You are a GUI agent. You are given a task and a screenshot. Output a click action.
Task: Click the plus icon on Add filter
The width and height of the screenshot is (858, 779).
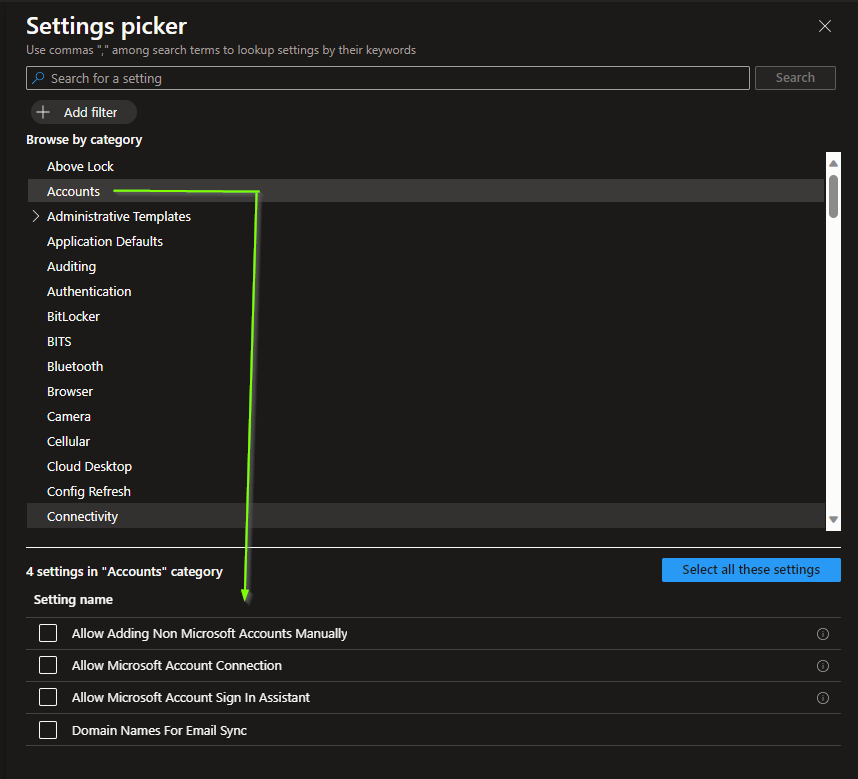[43, 113]
